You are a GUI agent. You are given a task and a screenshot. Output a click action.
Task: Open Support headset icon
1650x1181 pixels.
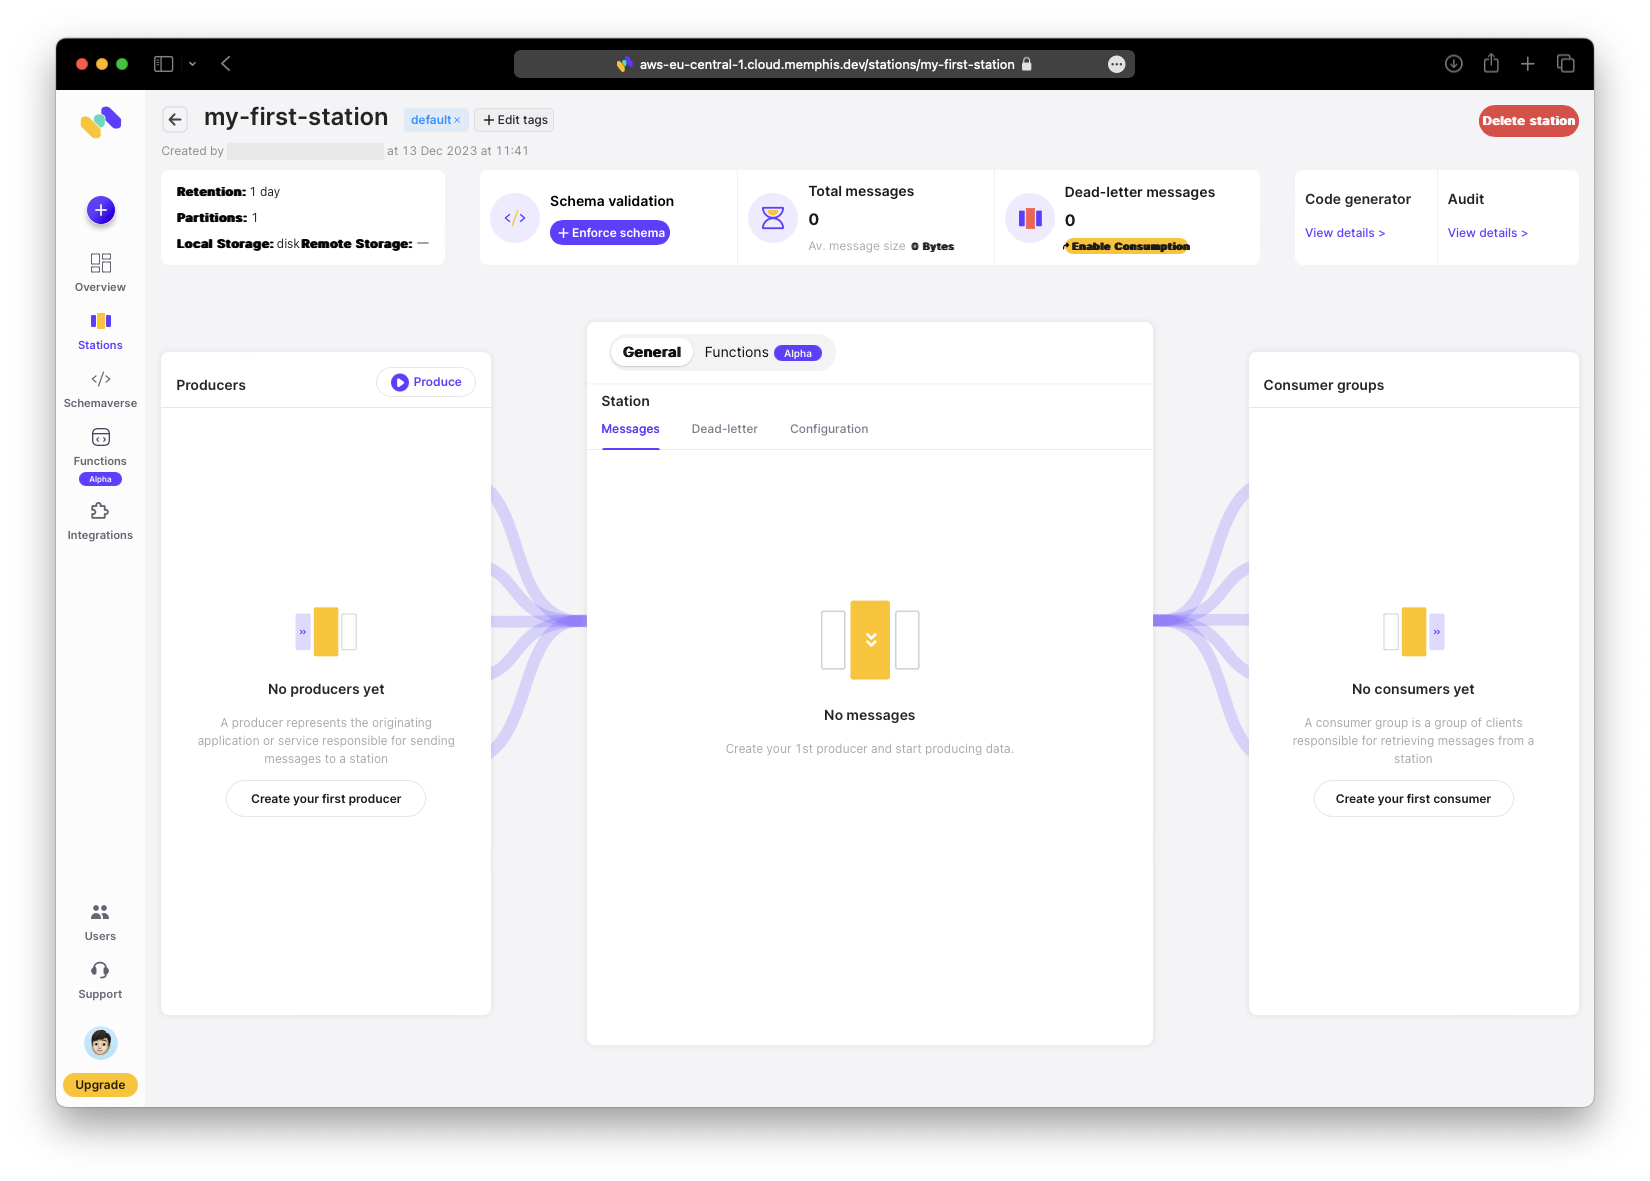[100, 980]
